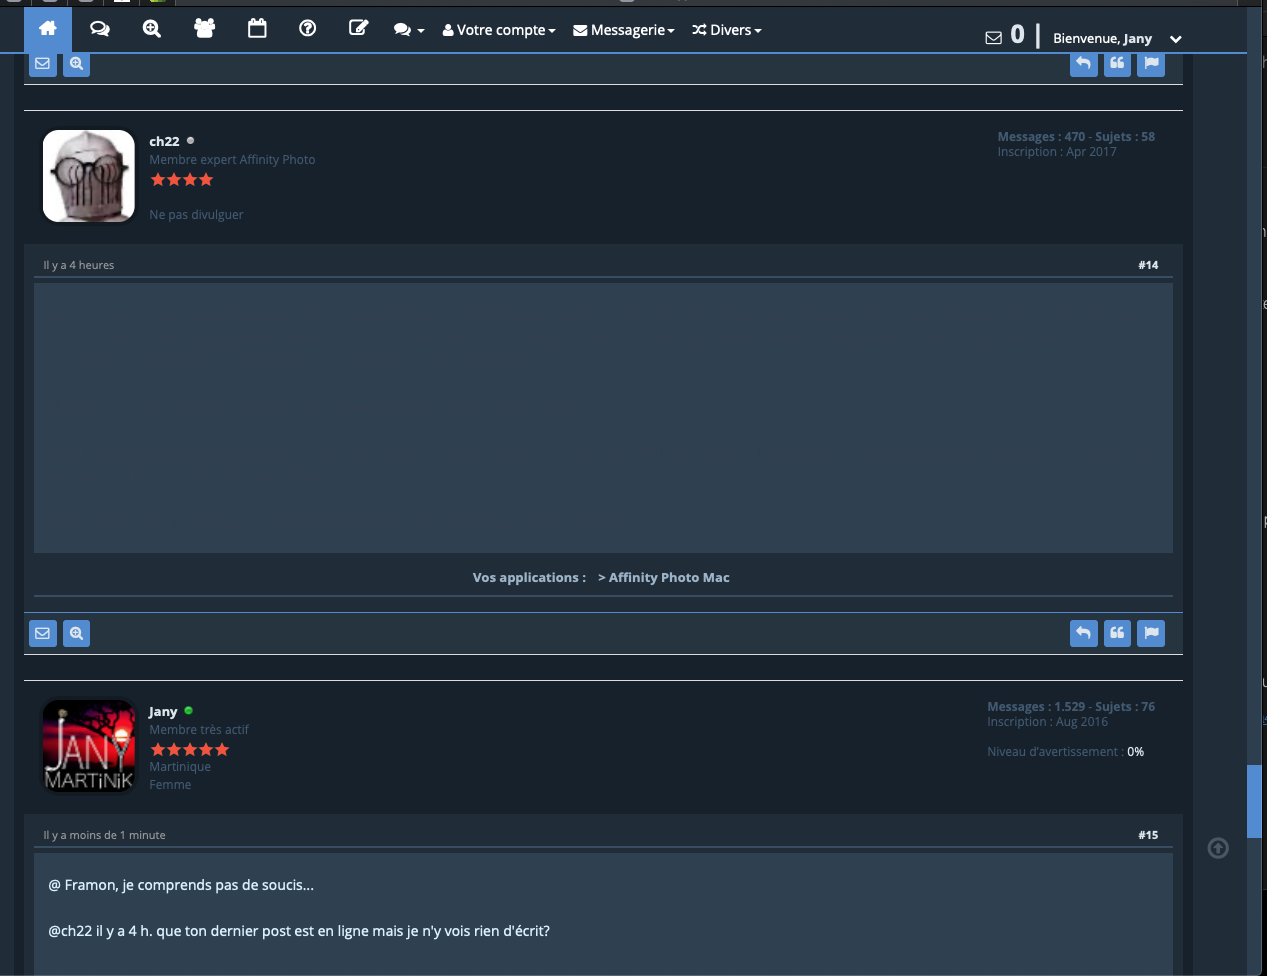This screenshot has width=1267, height=976.
Task: Click 'Messages : 1.529 - Sujets : 76' text
Action: [1071, 707]
